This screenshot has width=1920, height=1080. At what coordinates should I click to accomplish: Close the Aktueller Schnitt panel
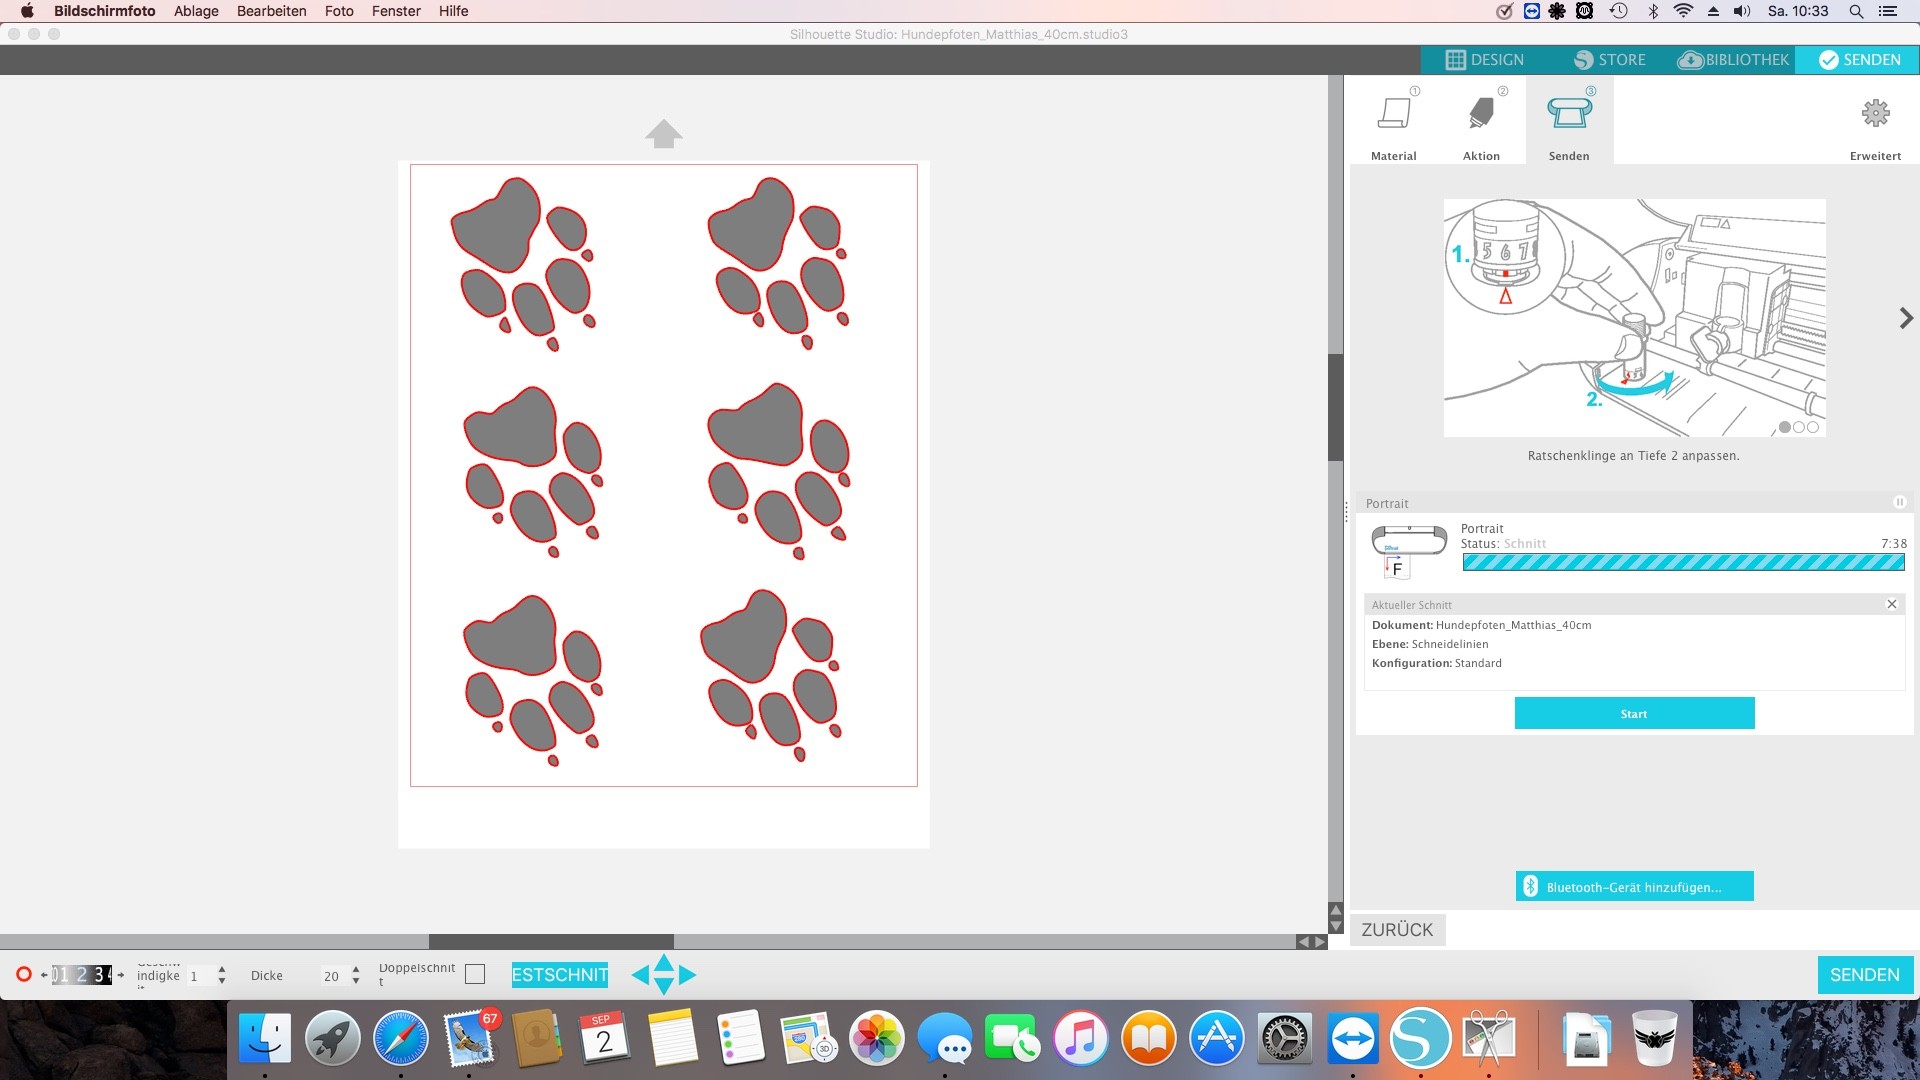tap(1891, 604)
